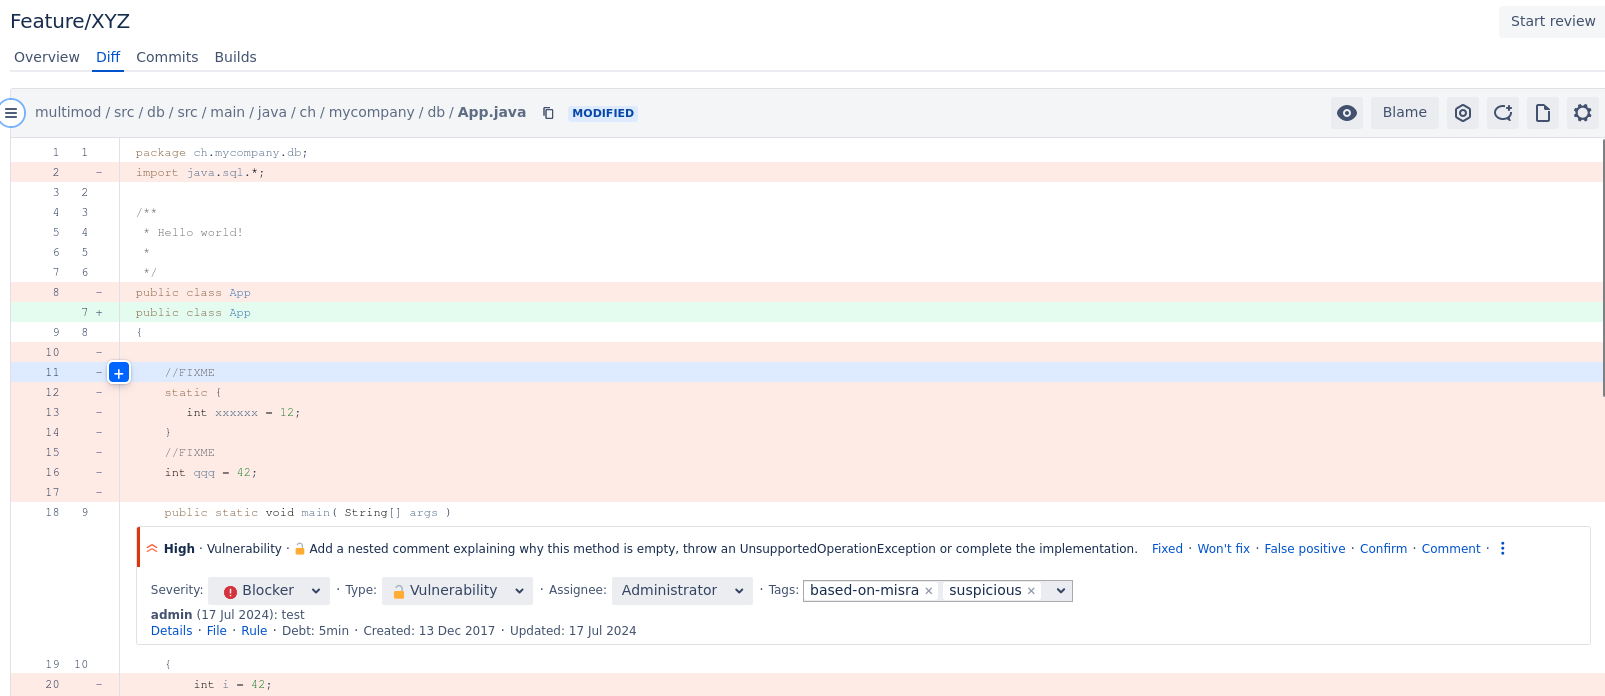Remove the based-on-misra tag
Viewport: 1605px width, 696px height.
929,591
